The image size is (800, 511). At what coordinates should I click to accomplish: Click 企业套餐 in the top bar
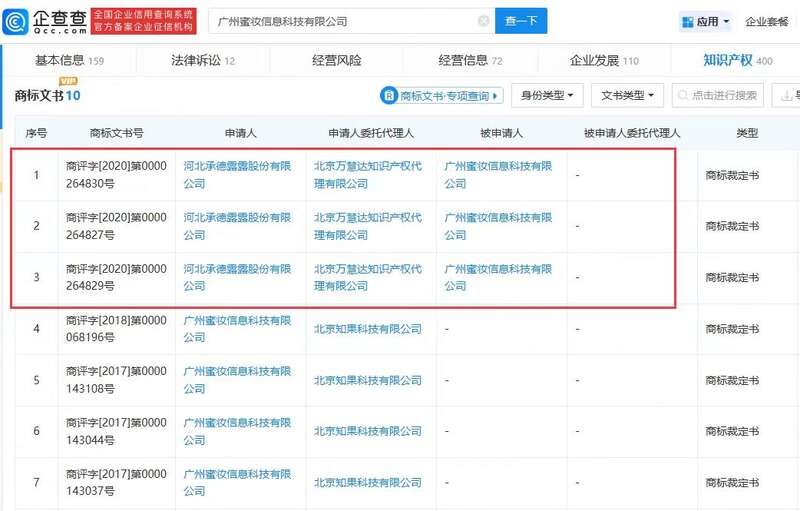point(766,21)
